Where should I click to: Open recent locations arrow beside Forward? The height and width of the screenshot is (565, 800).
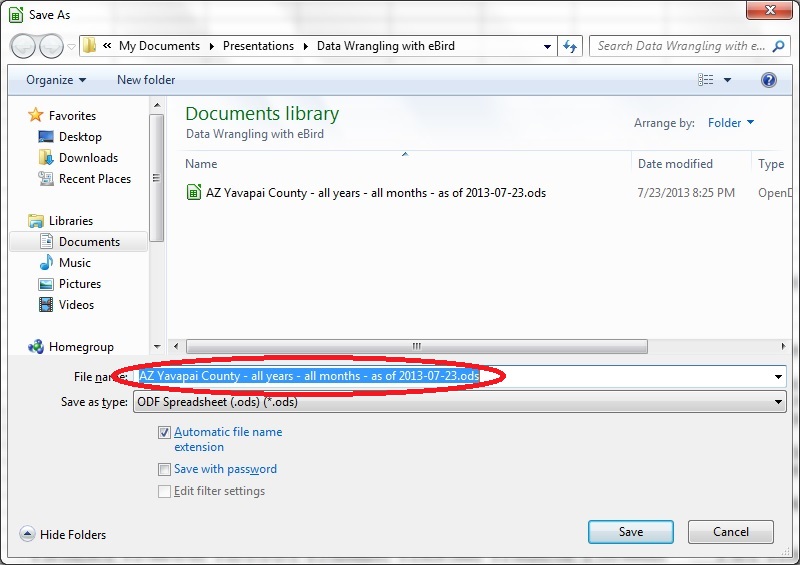pos(71,46)
